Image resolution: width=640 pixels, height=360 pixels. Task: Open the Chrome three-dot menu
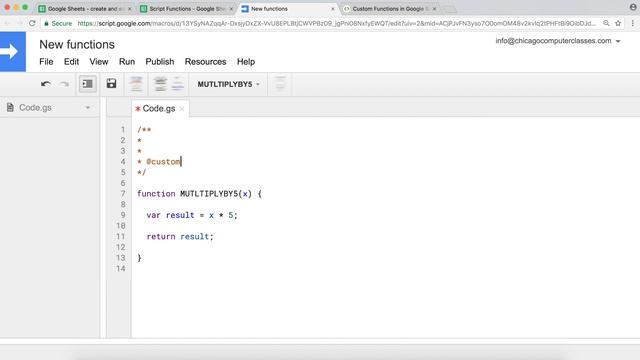[x=633, y=23]
